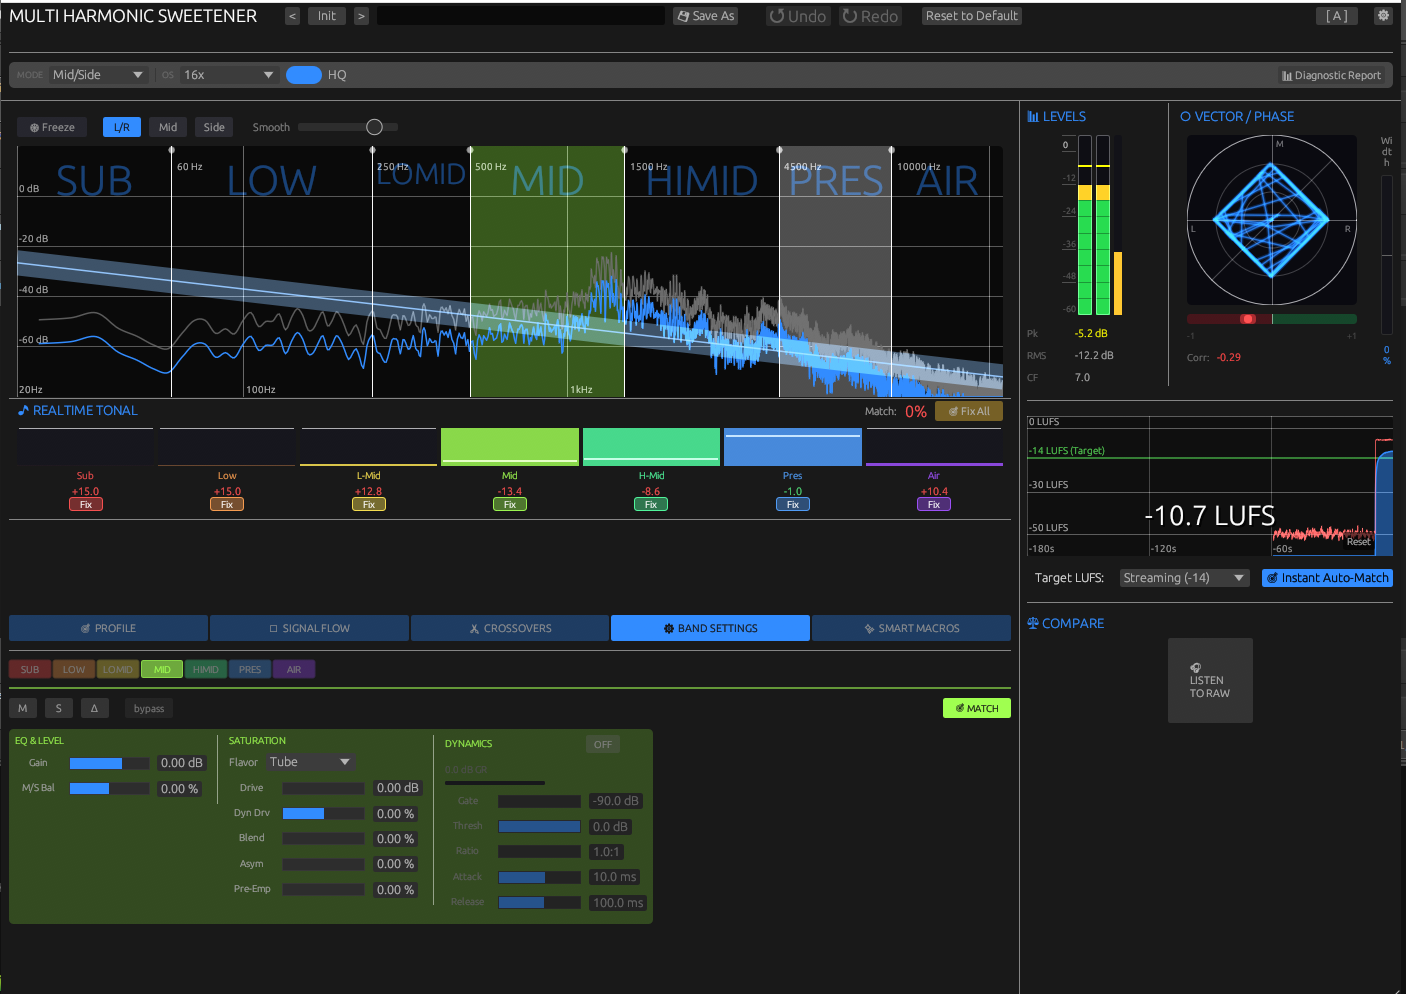The image size is (1406, 994).
Task: Click Fix under L-Mid band
Action: (x=369, y=505)
